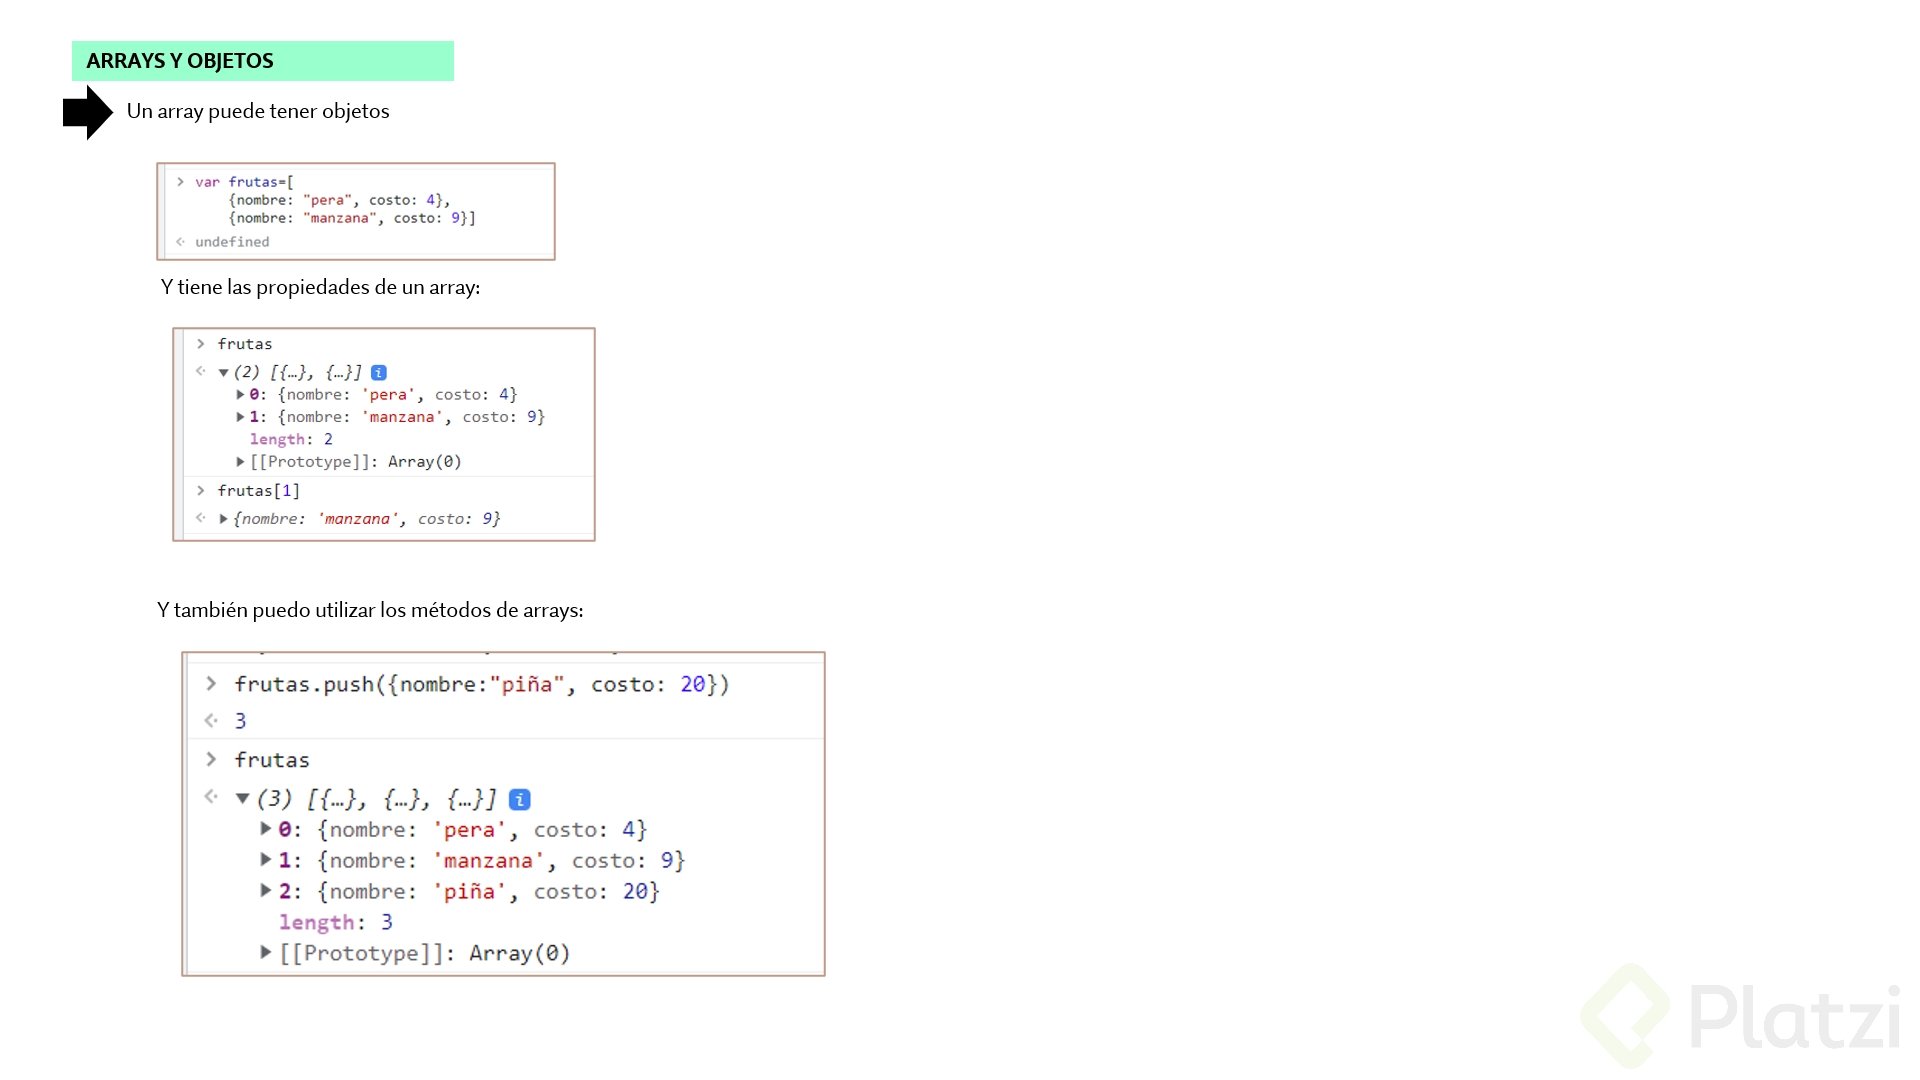Expand the frutas[1] manzana object result
This screenshot has height=1080, width=1920.
224,519
